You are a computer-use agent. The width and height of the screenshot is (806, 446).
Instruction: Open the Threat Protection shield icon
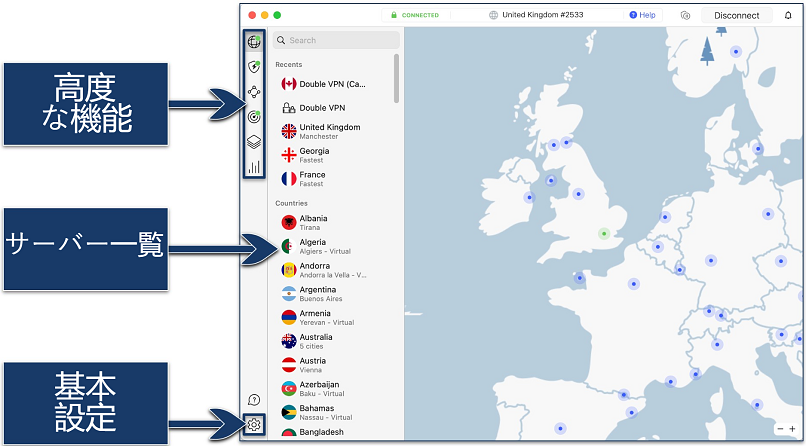click(x=254, y=66)
